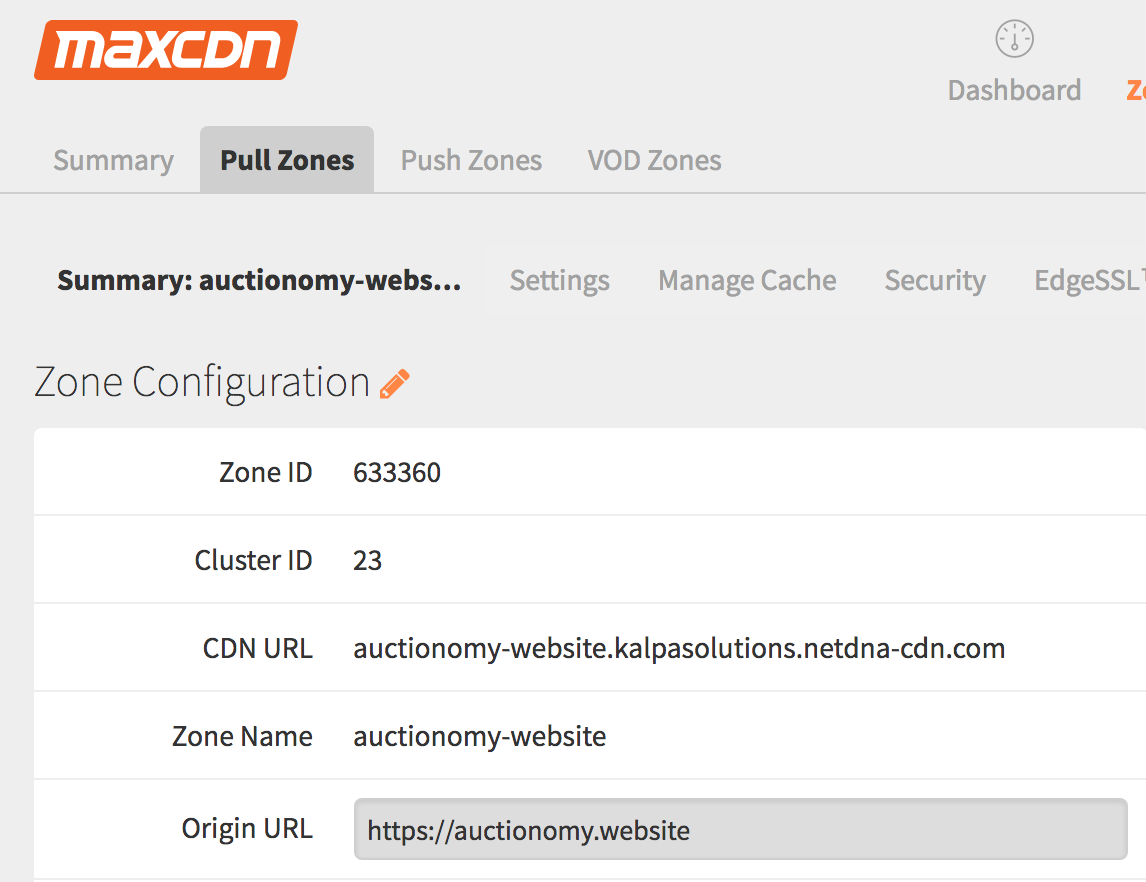Image resolution: width=1146 pixels, height=882 pixels.
Task: Click the orange Zones navigation link
Action: click(1137, 90)
